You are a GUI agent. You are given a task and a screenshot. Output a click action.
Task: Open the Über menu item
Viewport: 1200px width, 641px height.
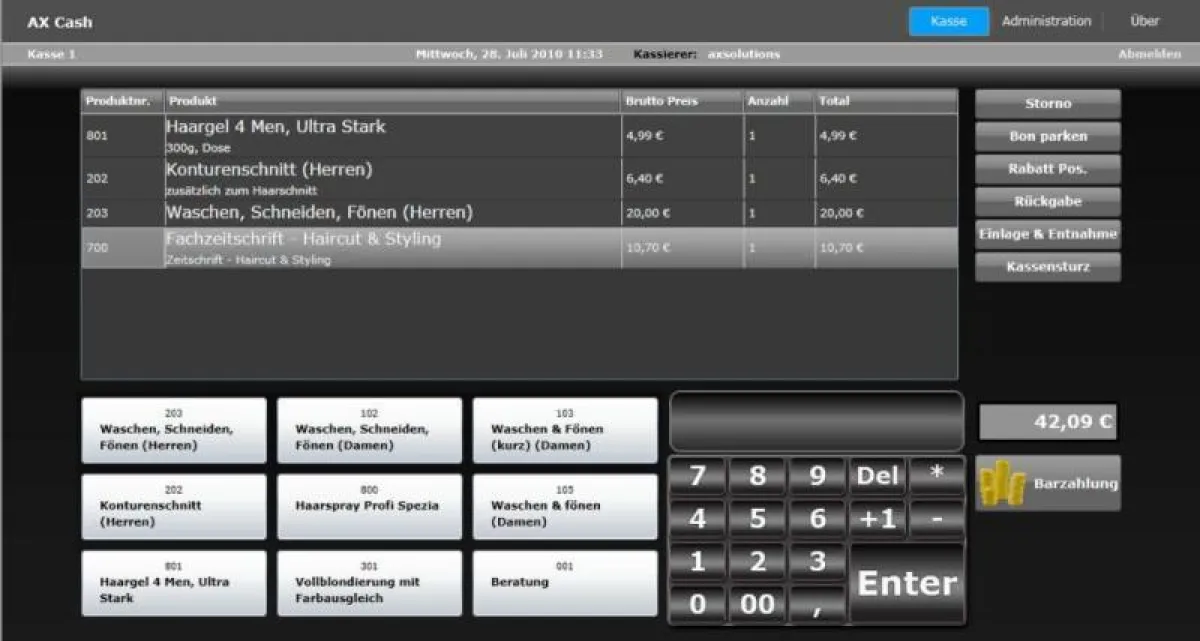pos(1144,21)
